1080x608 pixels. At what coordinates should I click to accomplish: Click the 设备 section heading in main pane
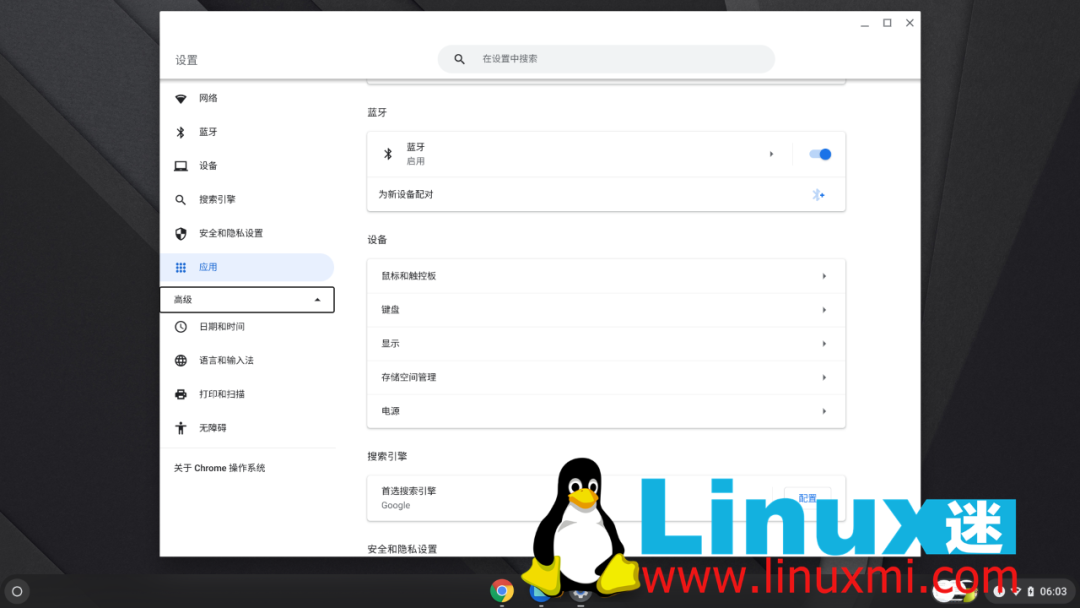point(377,240)
